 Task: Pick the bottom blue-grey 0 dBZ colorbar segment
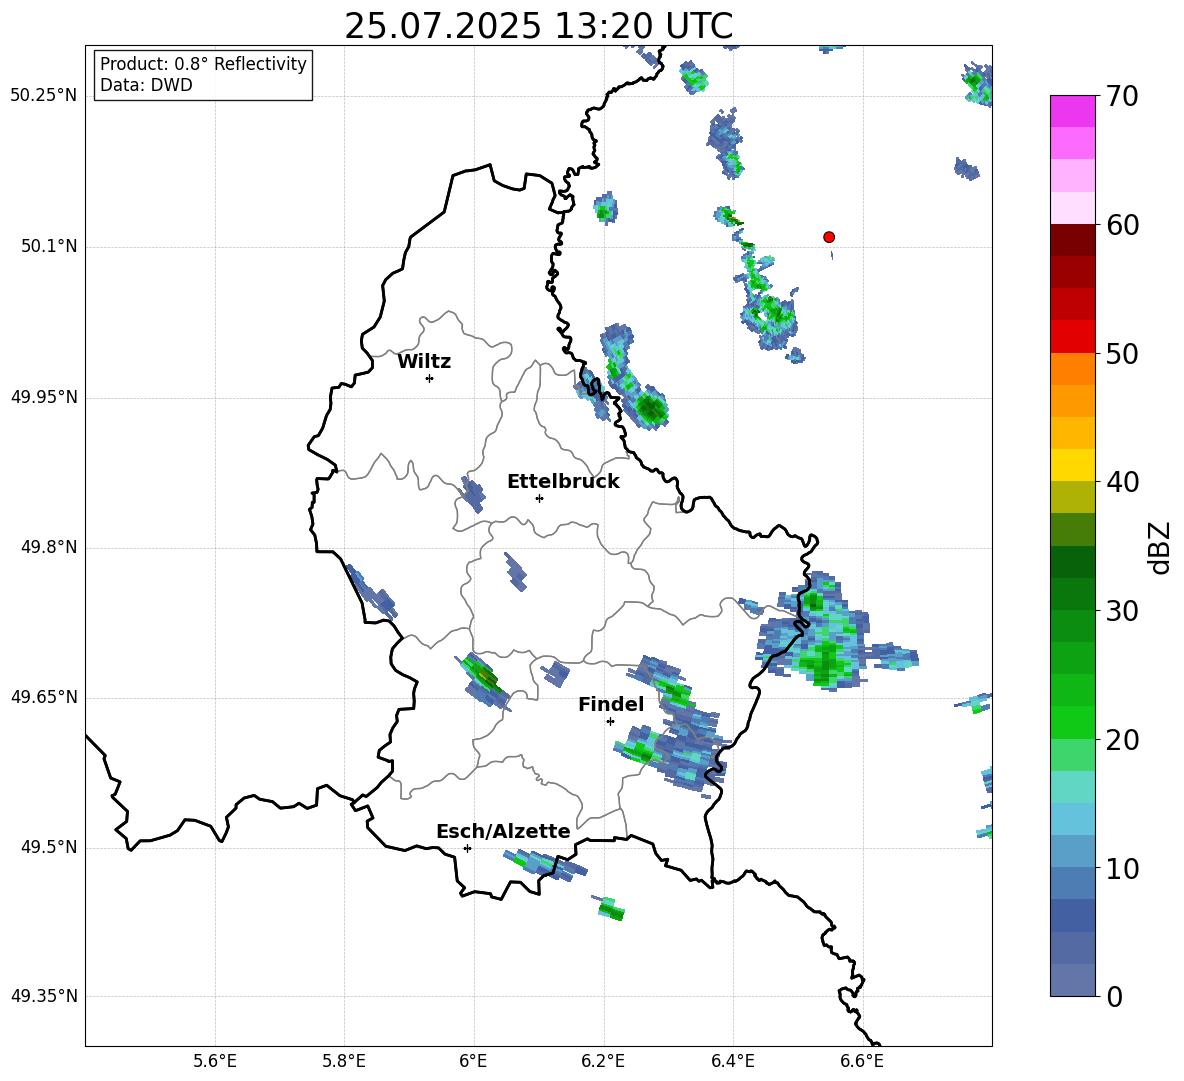(1072, 980)
